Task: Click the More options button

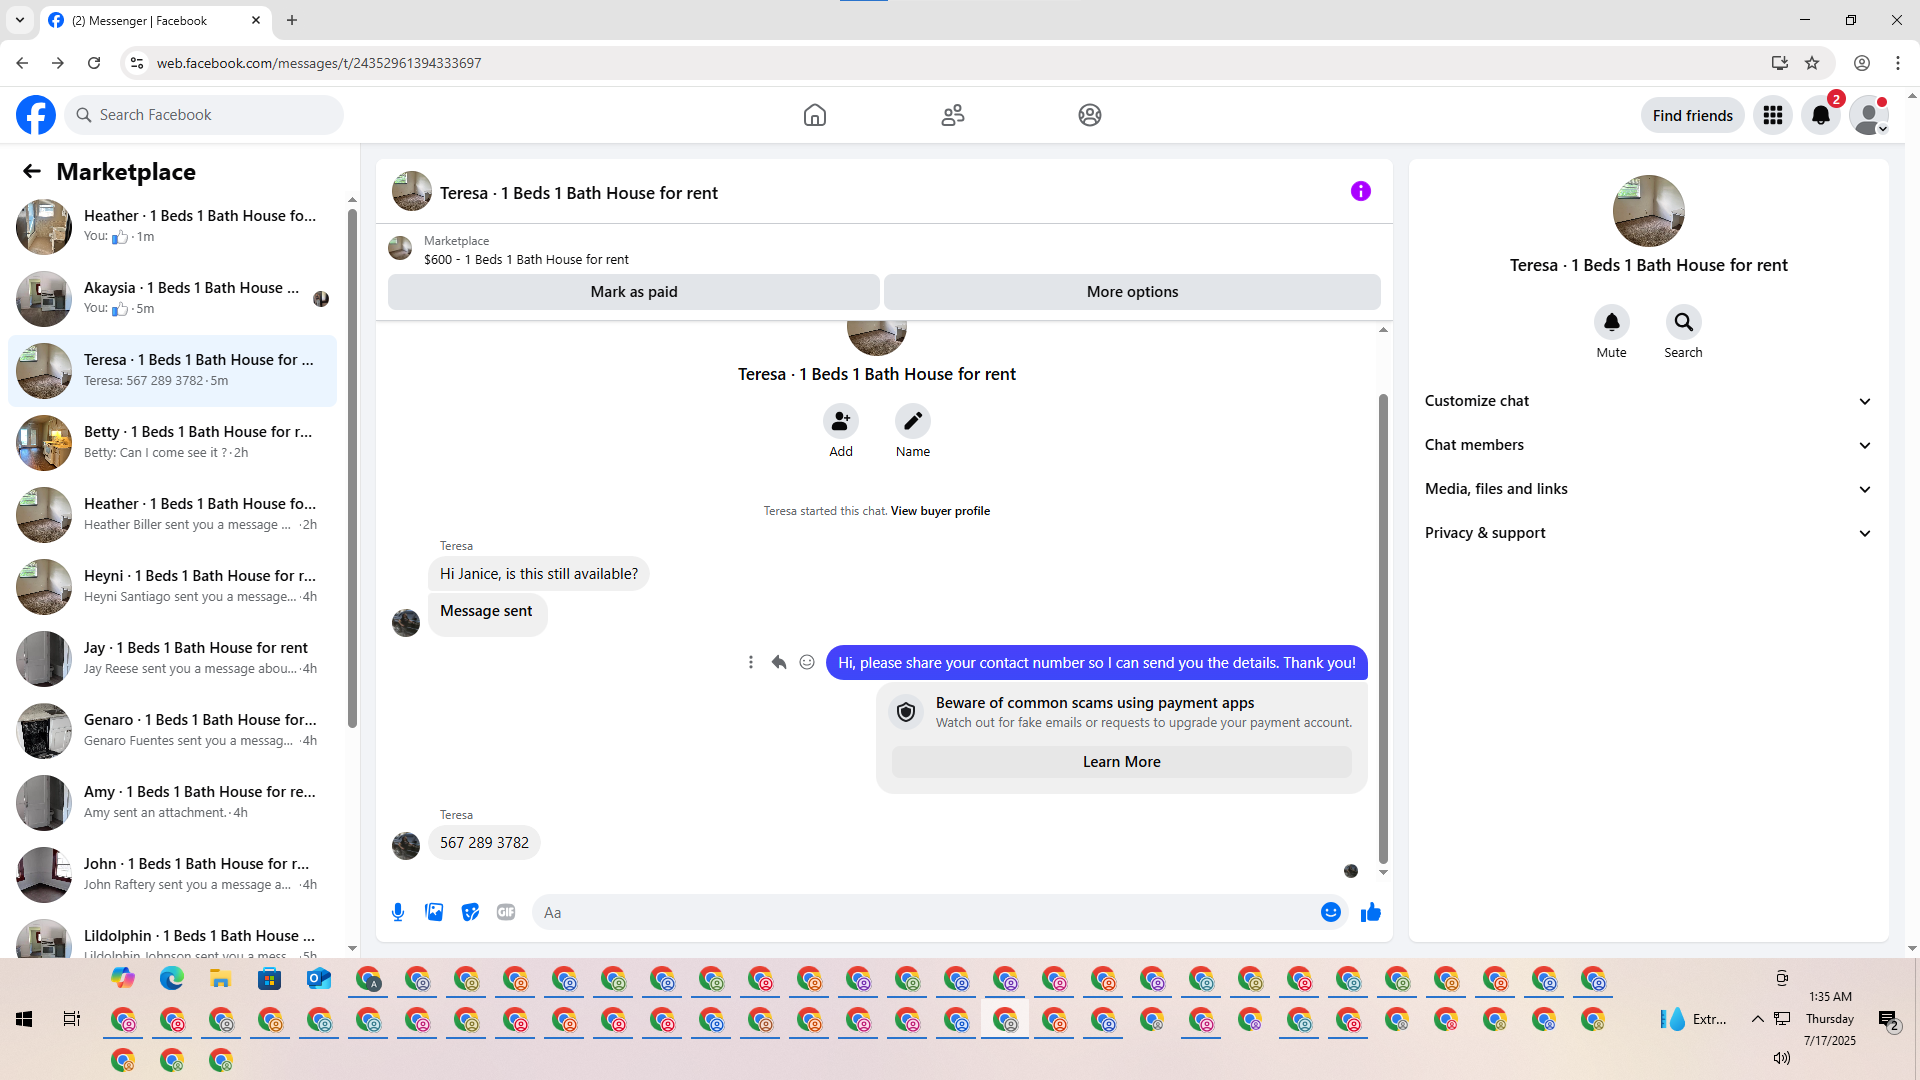Action: 1132,292
